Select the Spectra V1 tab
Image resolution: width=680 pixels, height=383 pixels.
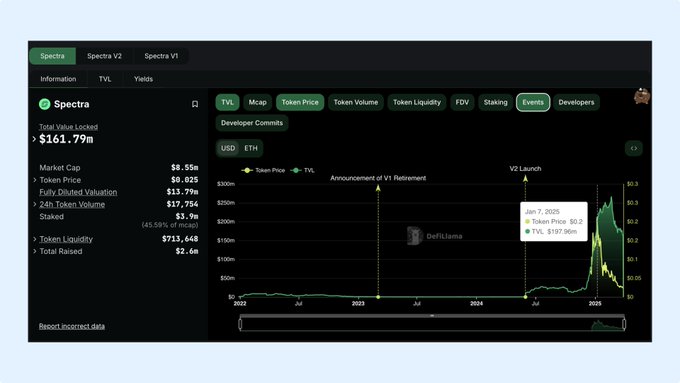pos(161,56)
